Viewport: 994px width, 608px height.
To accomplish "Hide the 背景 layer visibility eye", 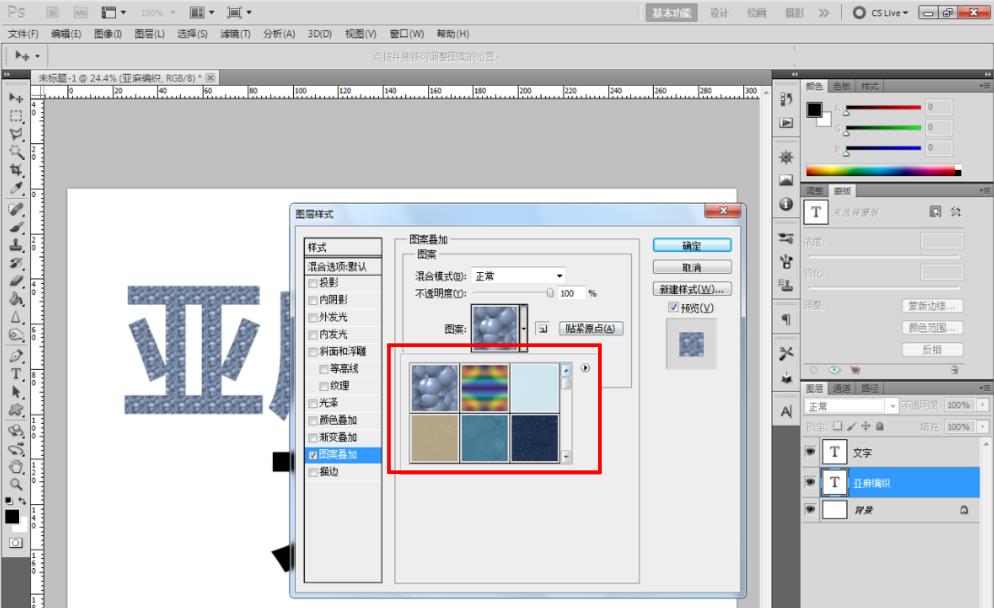I will coord(811,510).
